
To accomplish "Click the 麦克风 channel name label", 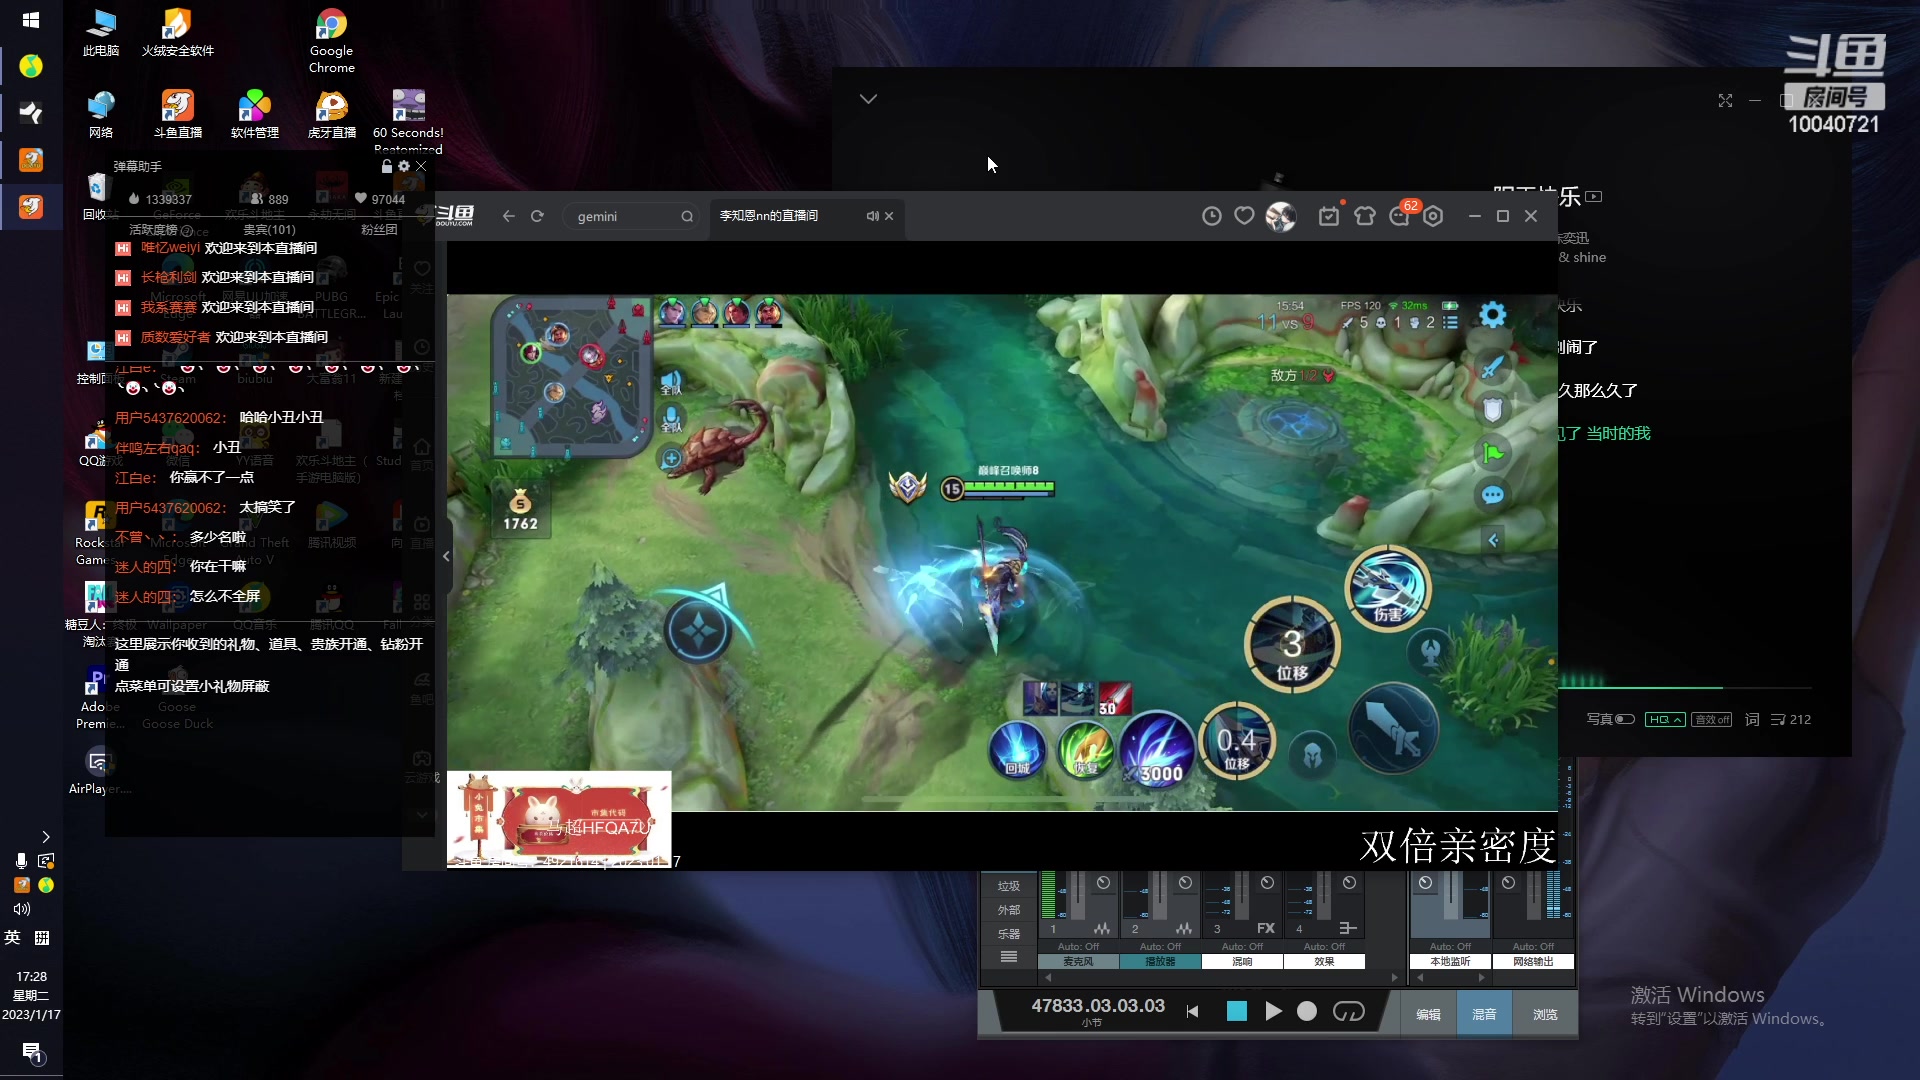I will (x=1078, y=962).
